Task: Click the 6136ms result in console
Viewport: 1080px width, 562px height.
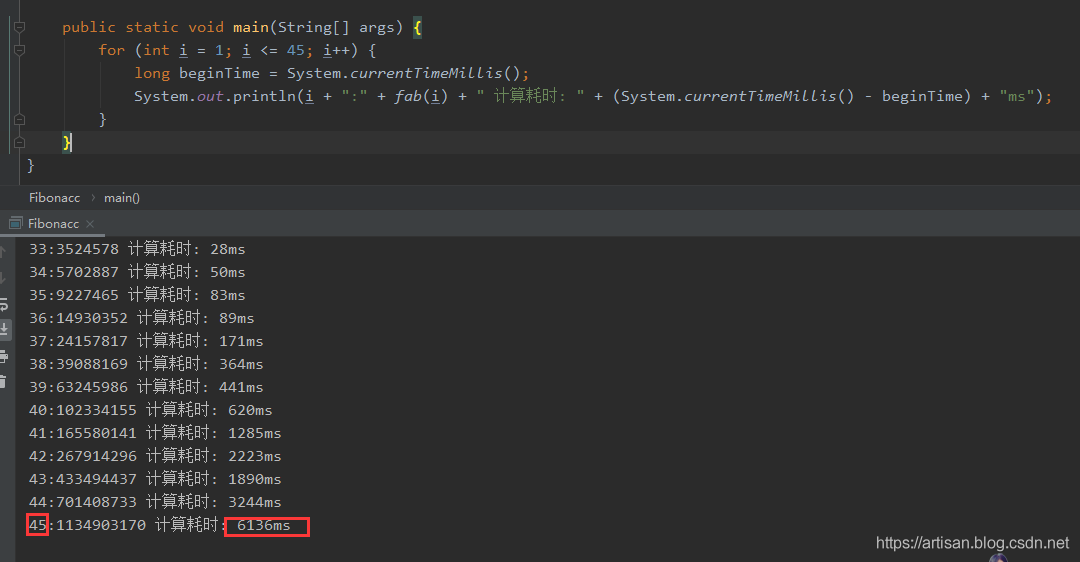Action: [x=265, y=526]
